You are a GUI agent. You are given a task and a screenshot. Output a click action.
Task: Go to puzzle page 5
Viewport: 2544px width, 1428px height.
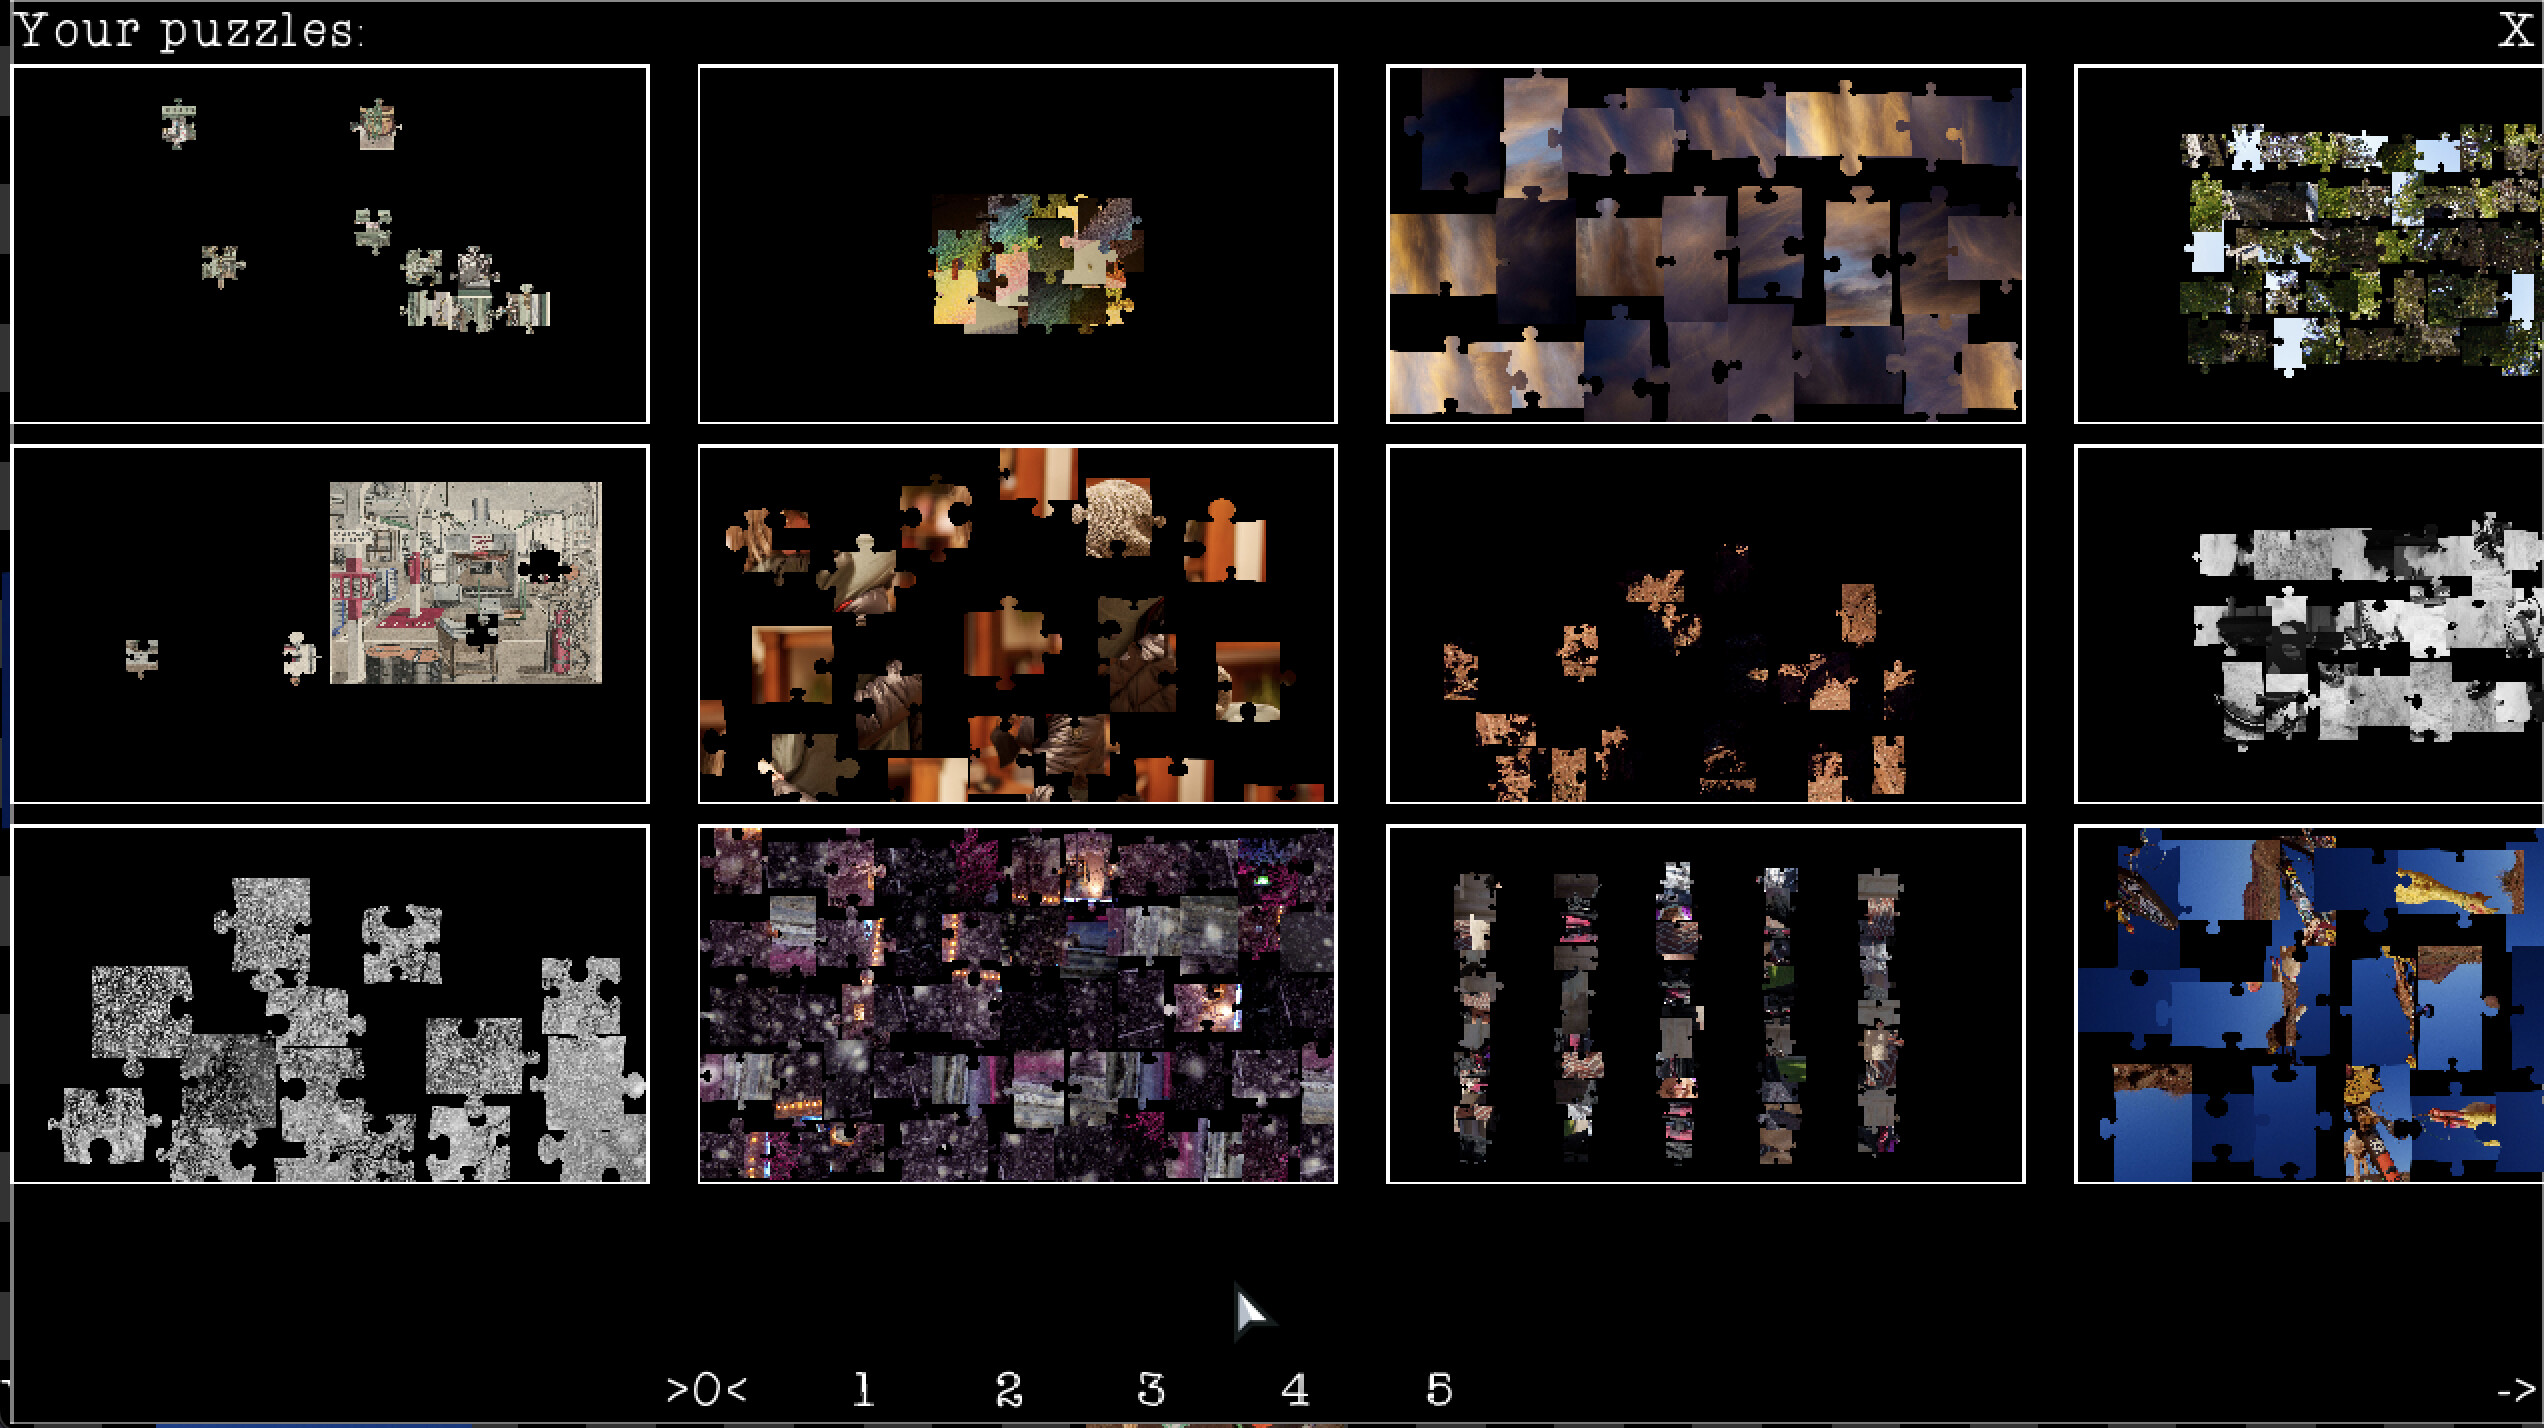point(1440,1388)
